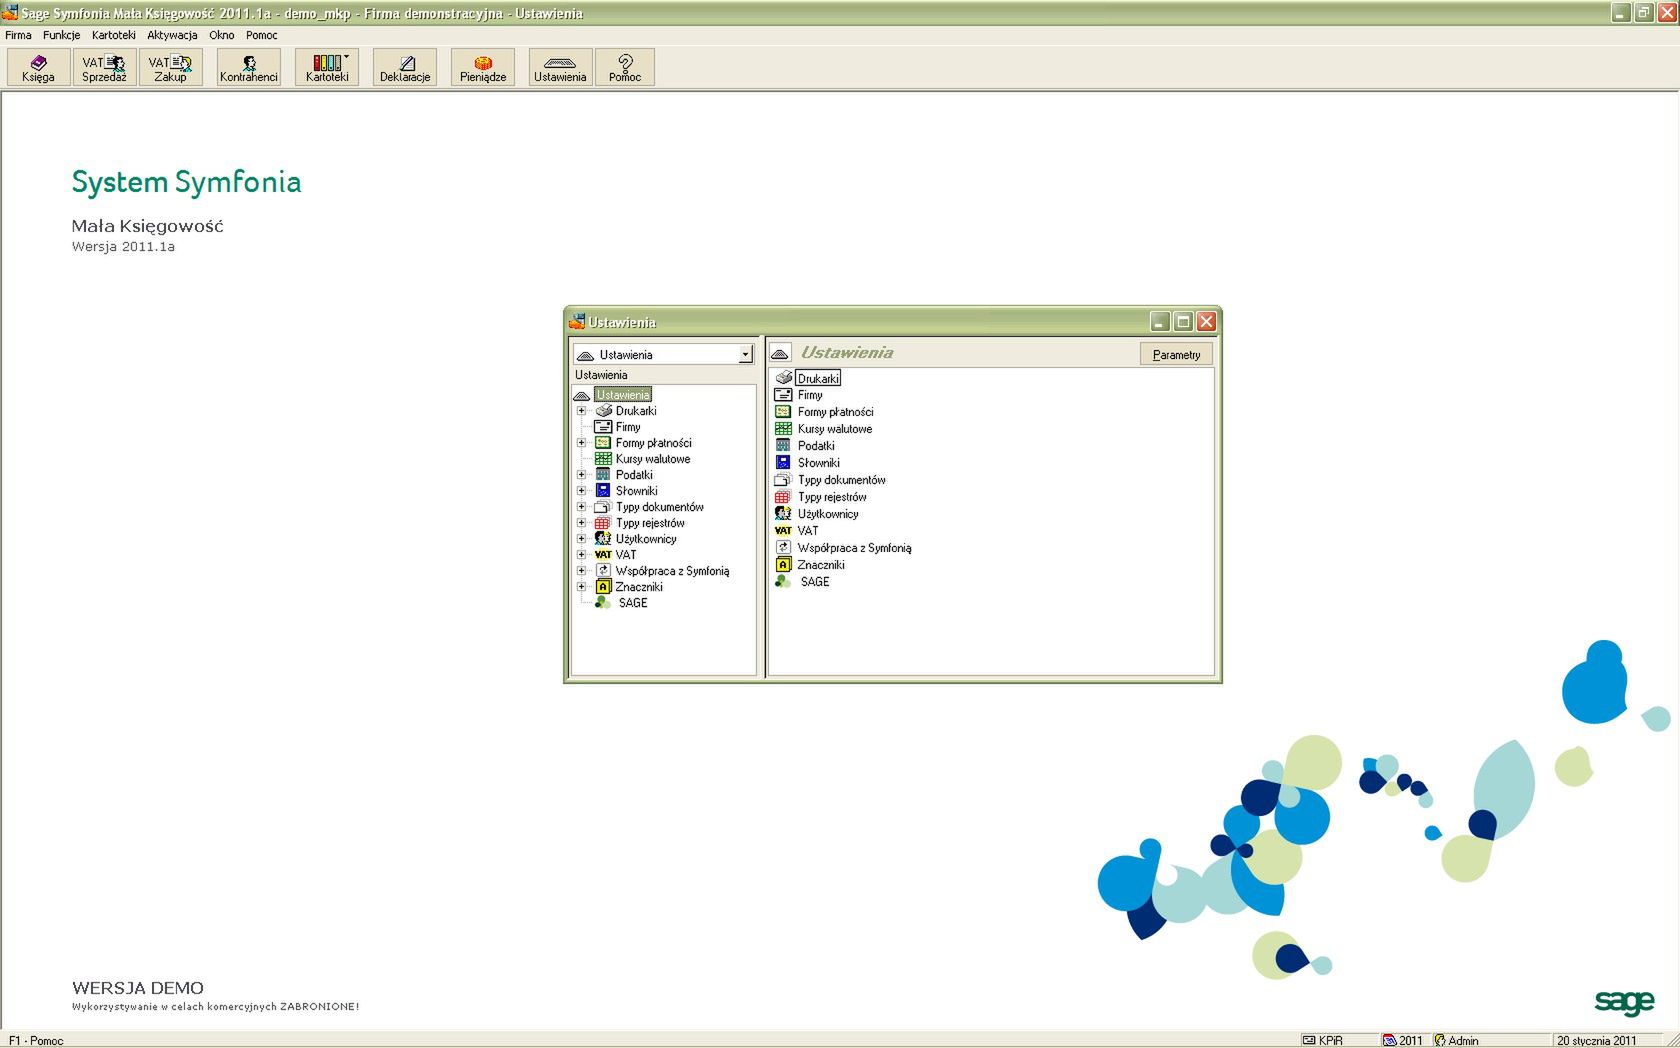Select VAT icon in right list
1680x1048 pixels.
[784, 531]
